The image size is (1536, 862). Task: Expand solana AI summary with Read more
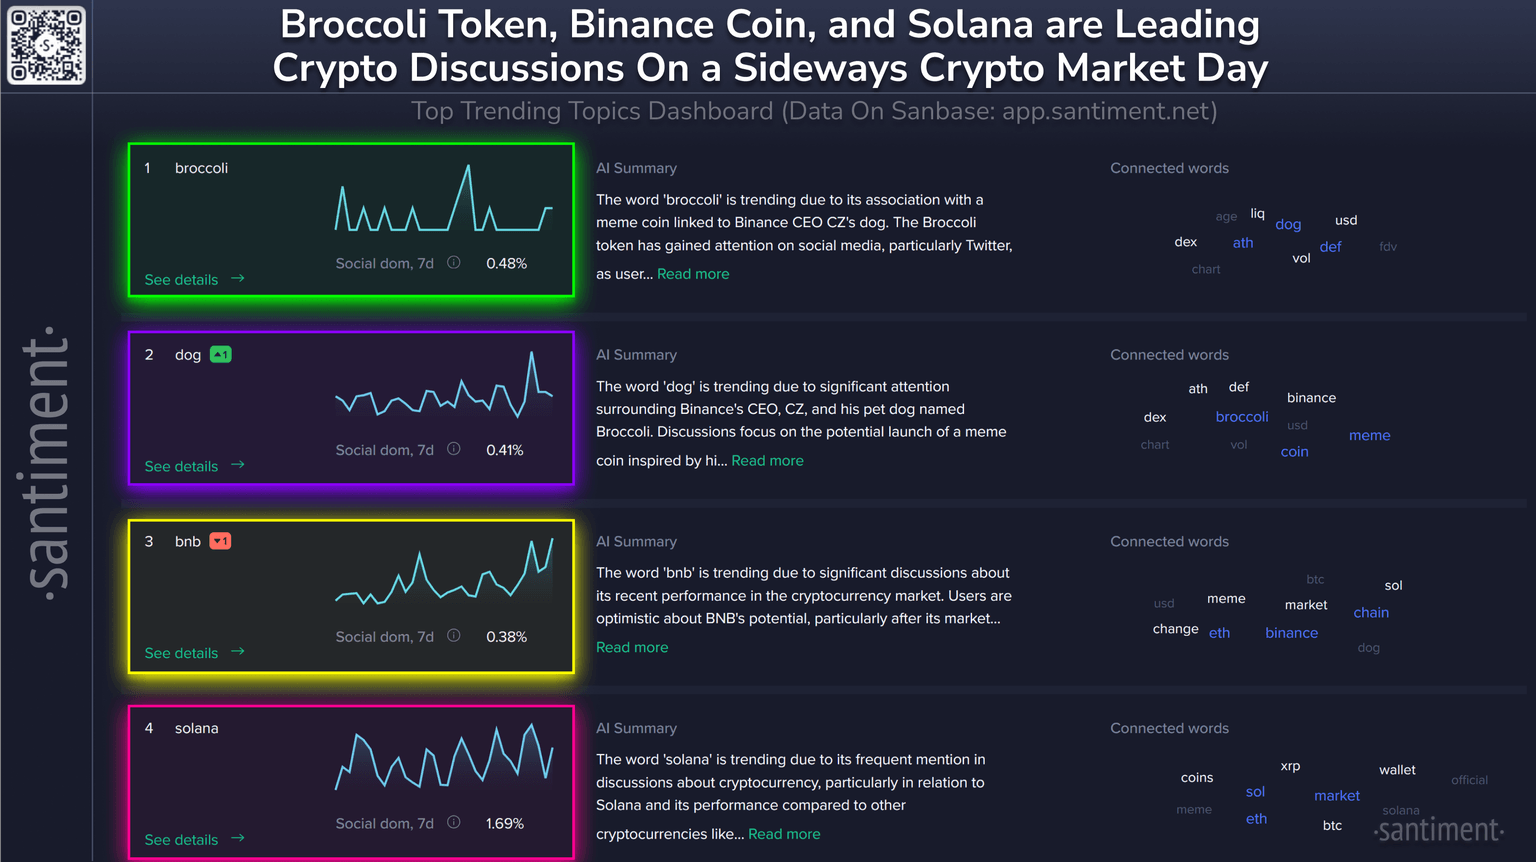784,834
